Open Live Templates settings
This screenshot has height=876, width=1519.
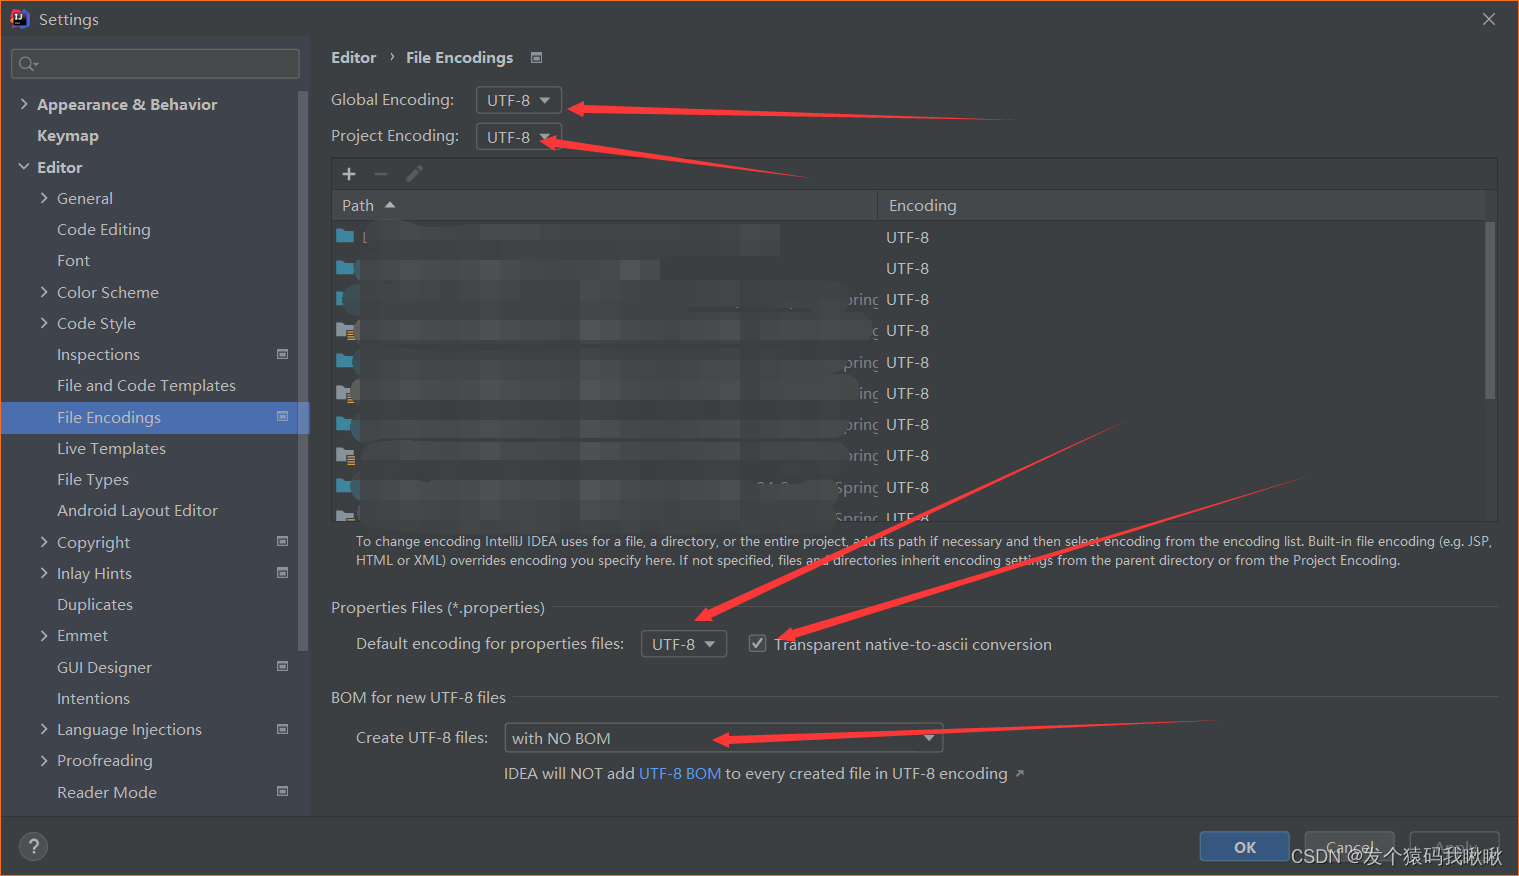111,448
